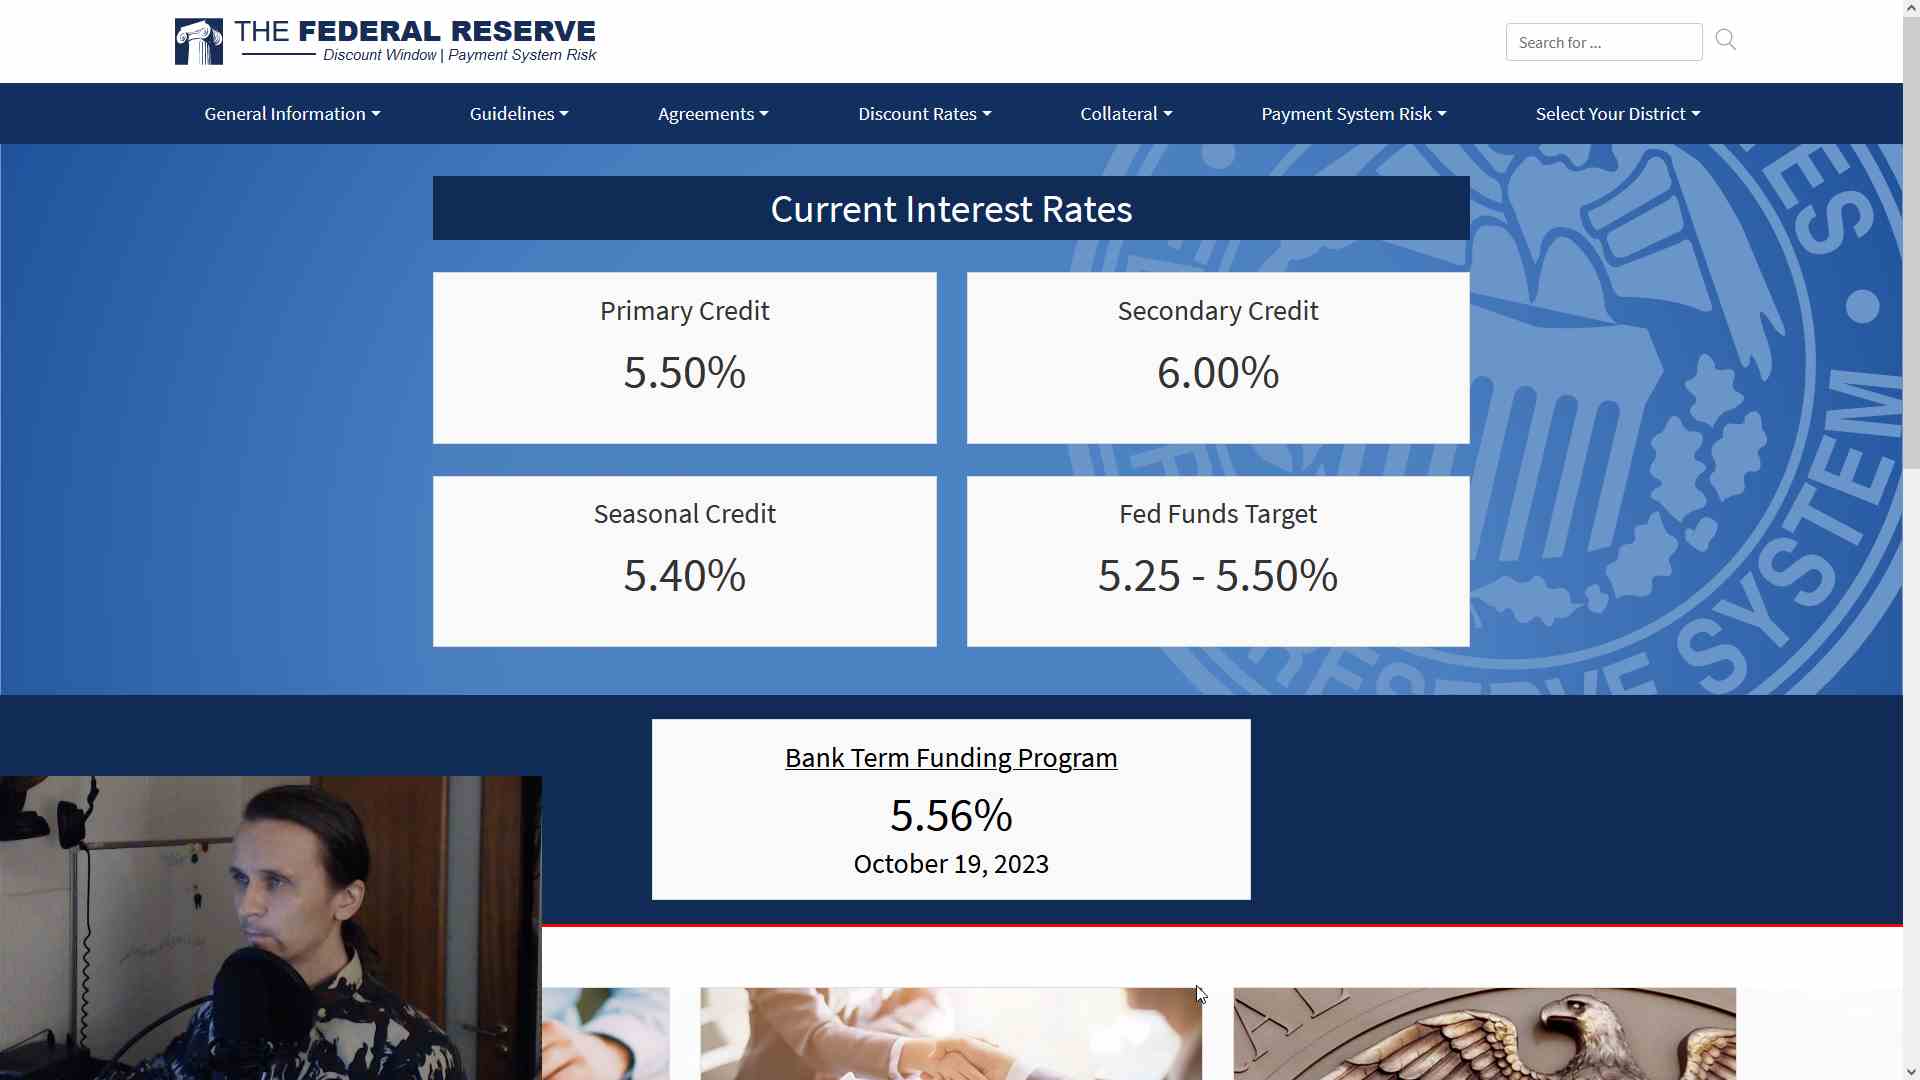Click the eagle emblem image thumbnail
Image resolution: width=1920 pixels, height=1080 pixels.
pos(1484,1033)
